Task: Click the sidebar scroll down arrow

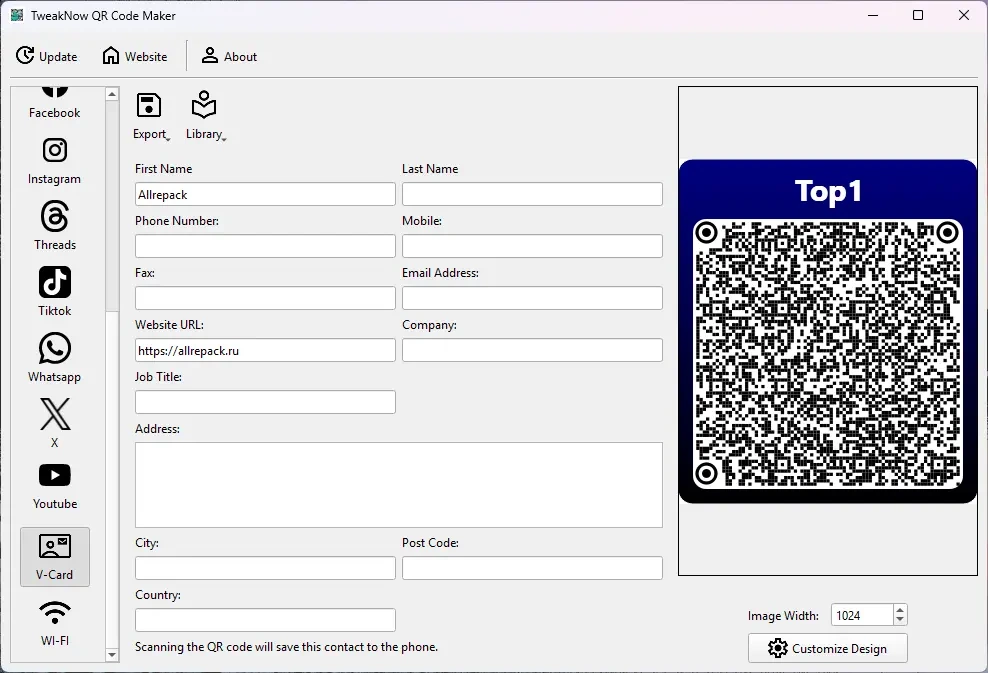Action: 112,655
